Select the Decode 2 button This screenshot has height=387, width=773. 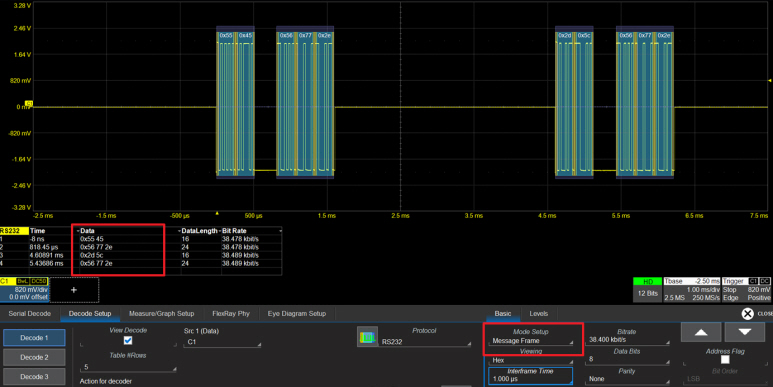pos(34,357)
